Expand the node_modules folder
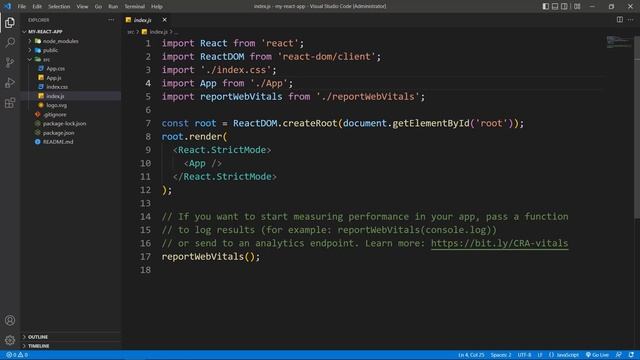The image size is (640, 360). (60, 41)
